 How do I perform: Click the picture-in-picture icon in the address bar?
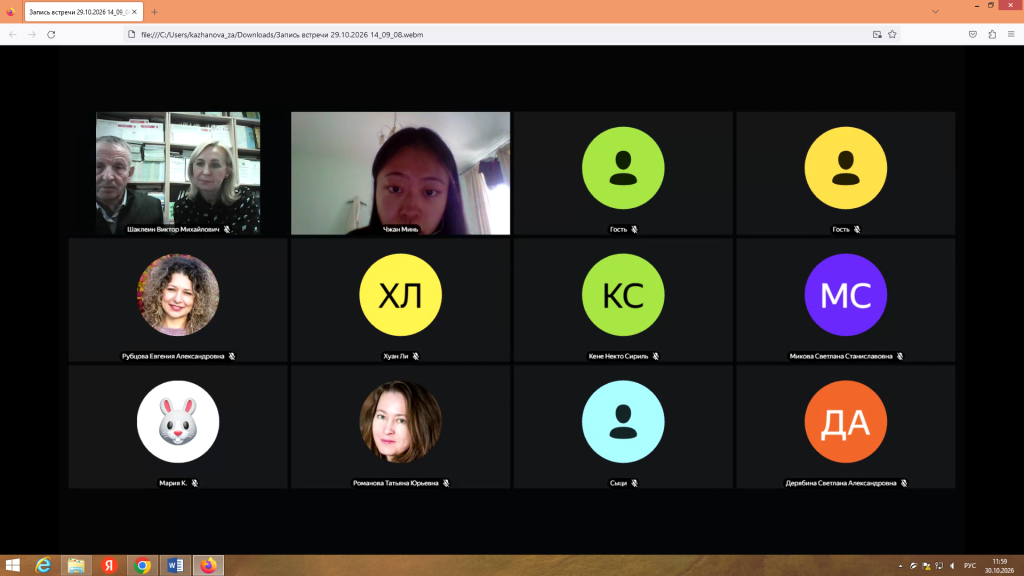pos(877,35)
